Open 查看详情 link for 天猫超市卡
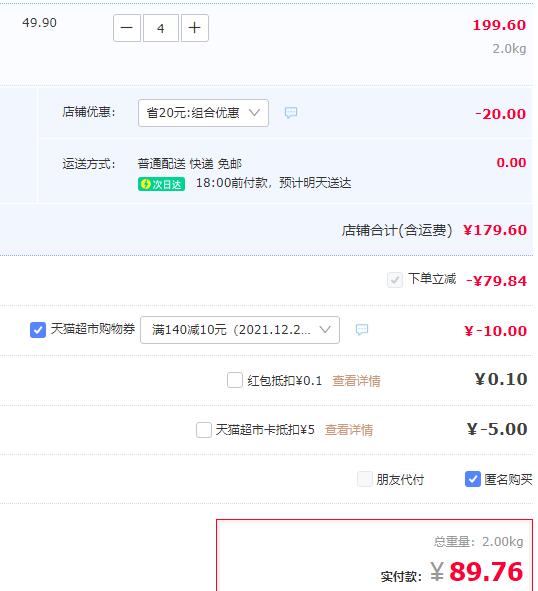Screen dimensions: 538x591 click(349, 430)
